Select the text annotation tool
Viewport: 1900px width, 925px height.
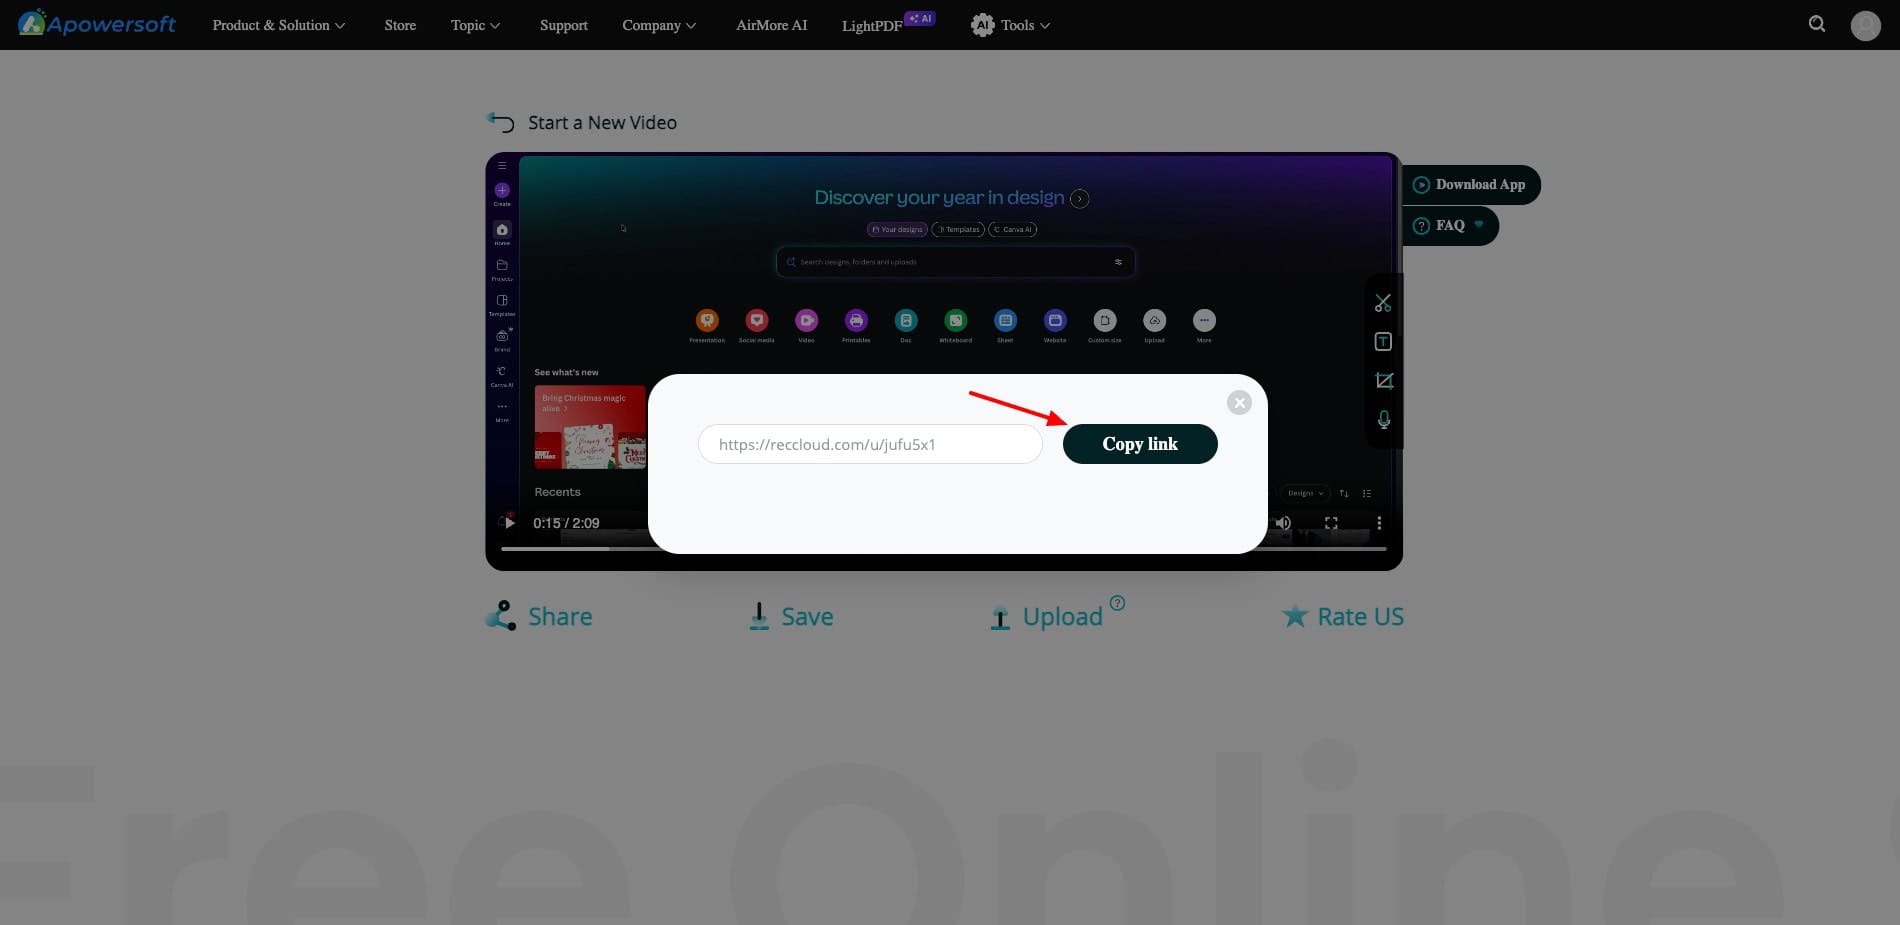[x=1383, y=342]
